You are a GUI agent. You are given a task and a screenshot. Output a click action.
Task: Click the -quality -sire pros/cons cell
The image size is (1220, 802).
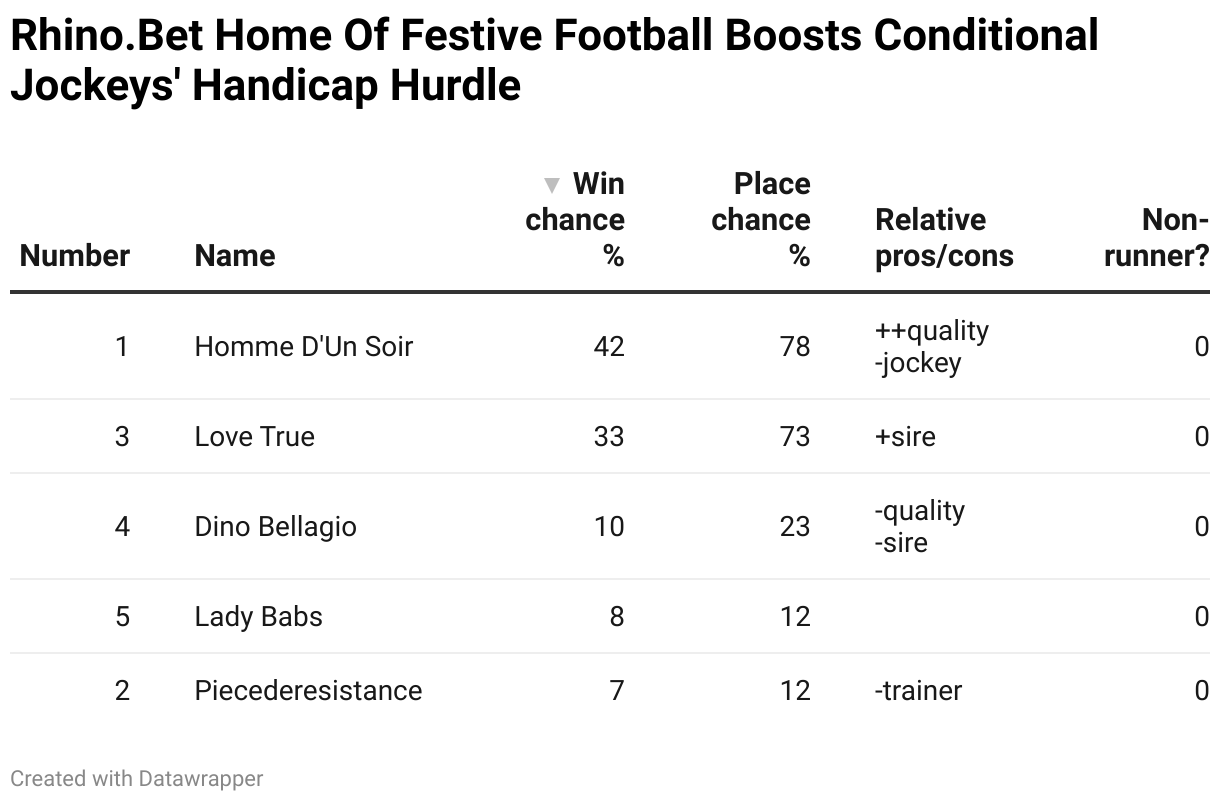920,527
